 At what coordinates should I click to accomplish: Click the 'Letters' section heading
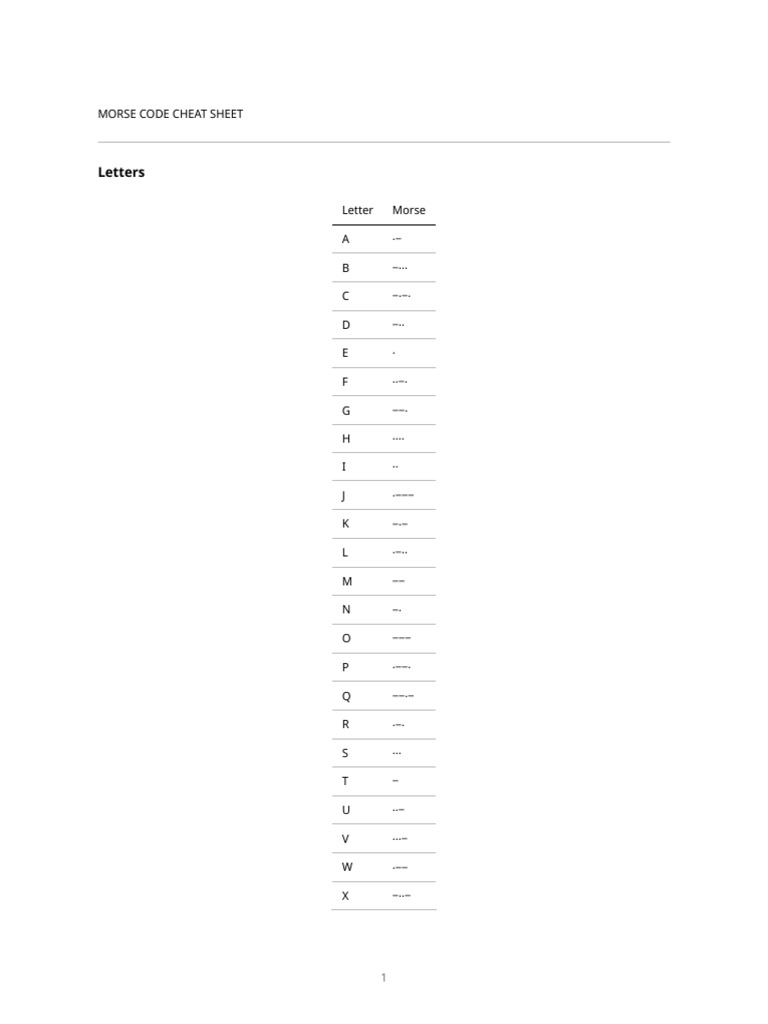121,172
